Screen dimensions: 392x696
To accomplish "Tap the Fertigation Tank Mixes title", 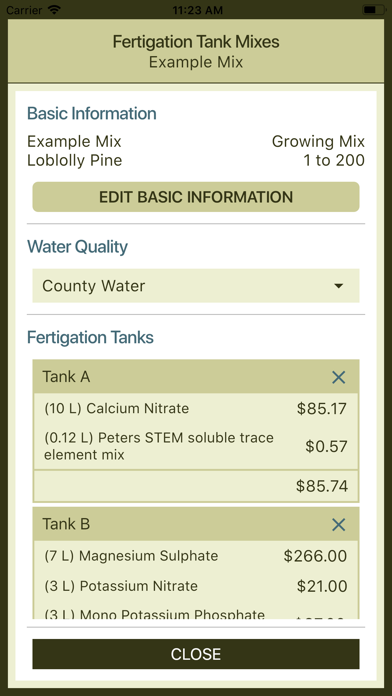I will click(196, 42).
